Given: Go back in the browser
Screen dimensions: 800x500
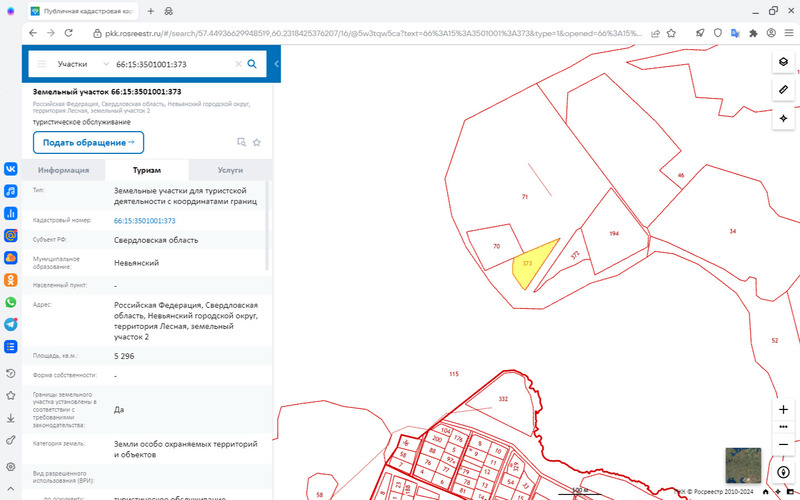Looking at the screenshot, I should (33, 33).
